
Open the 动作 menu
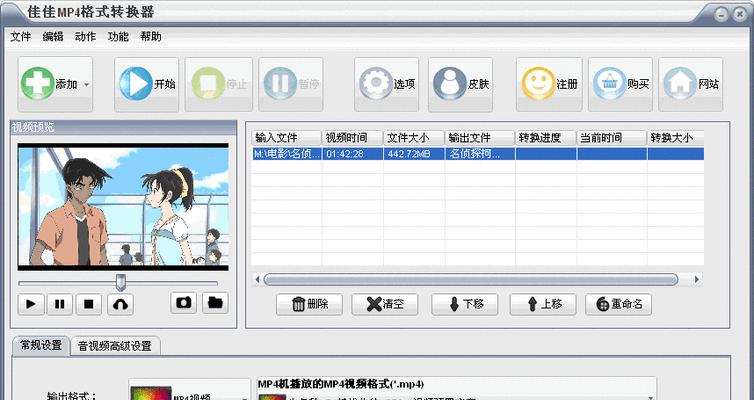click(86, 37)
